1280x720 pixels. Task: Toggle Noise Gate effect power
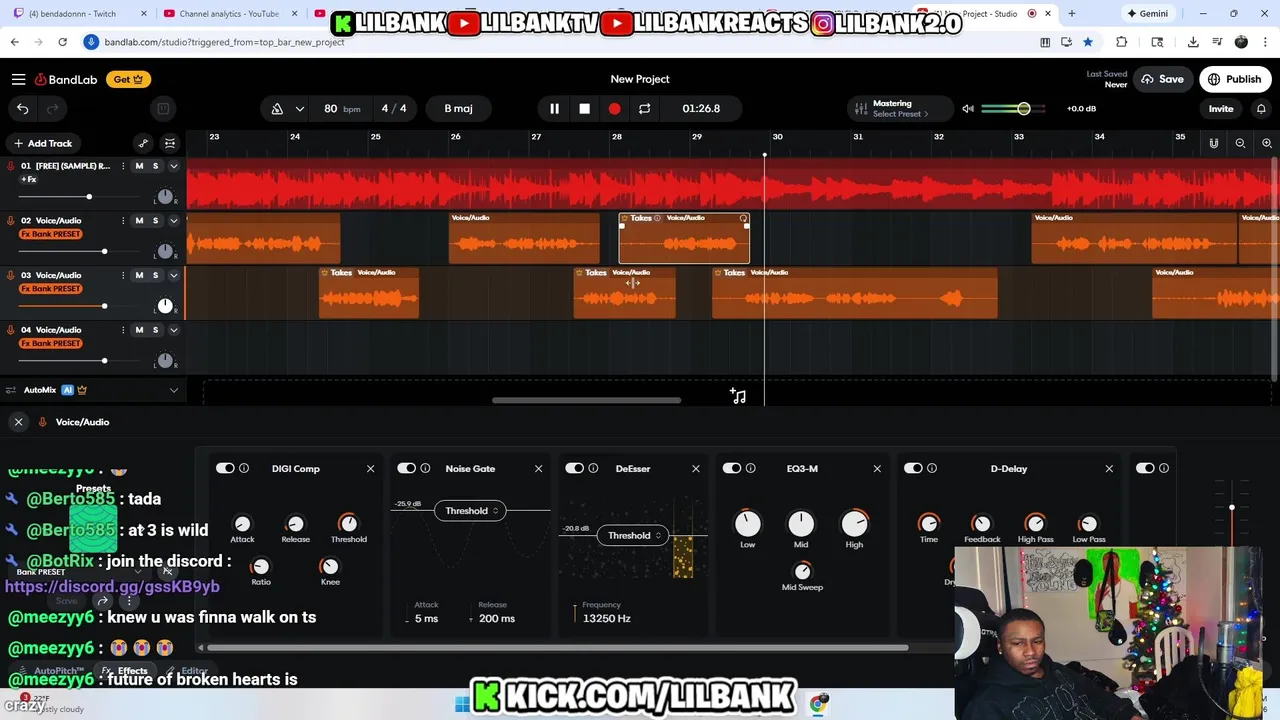tap(405, 468)
